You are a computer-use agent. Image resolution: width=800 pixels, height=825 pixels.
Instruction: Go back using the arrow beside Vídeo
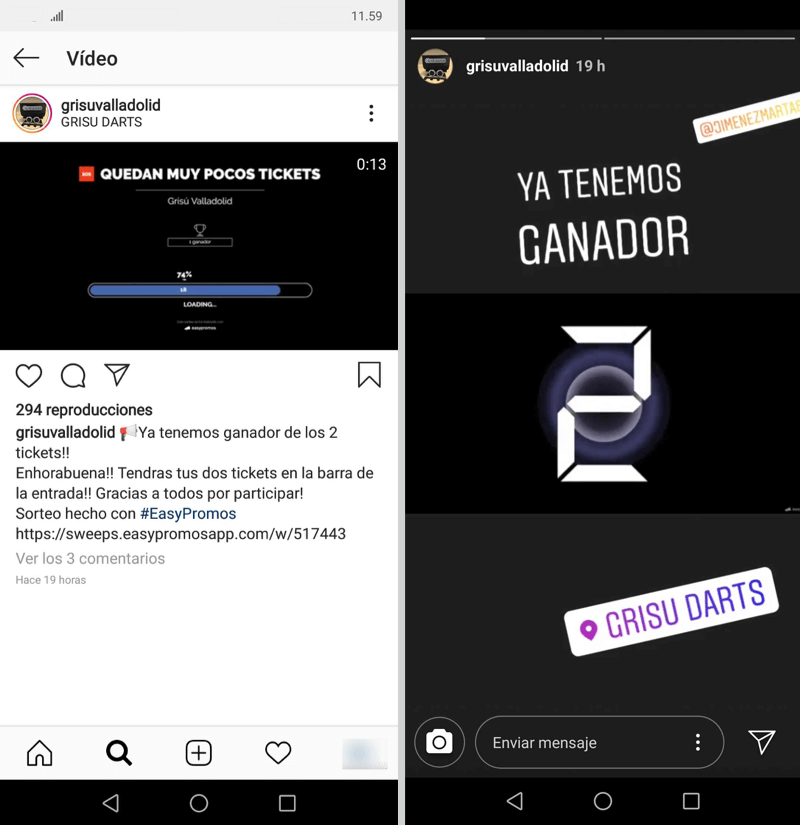click(x=26, y=58)
